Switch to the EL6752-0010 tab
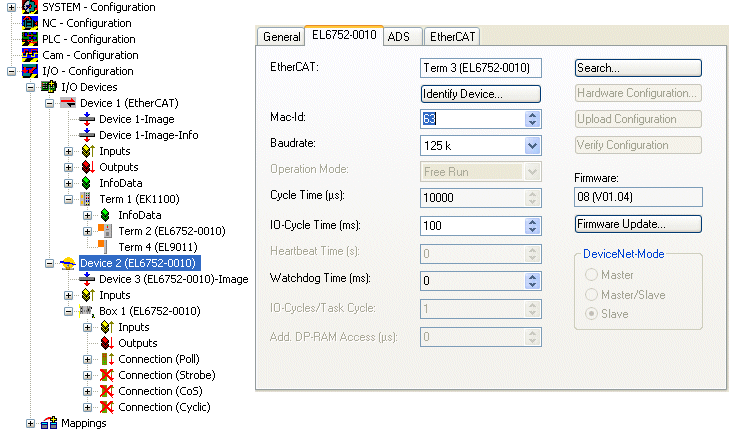Screen dimensions: 734x435 pyautogui.click(x=344, y=35)
